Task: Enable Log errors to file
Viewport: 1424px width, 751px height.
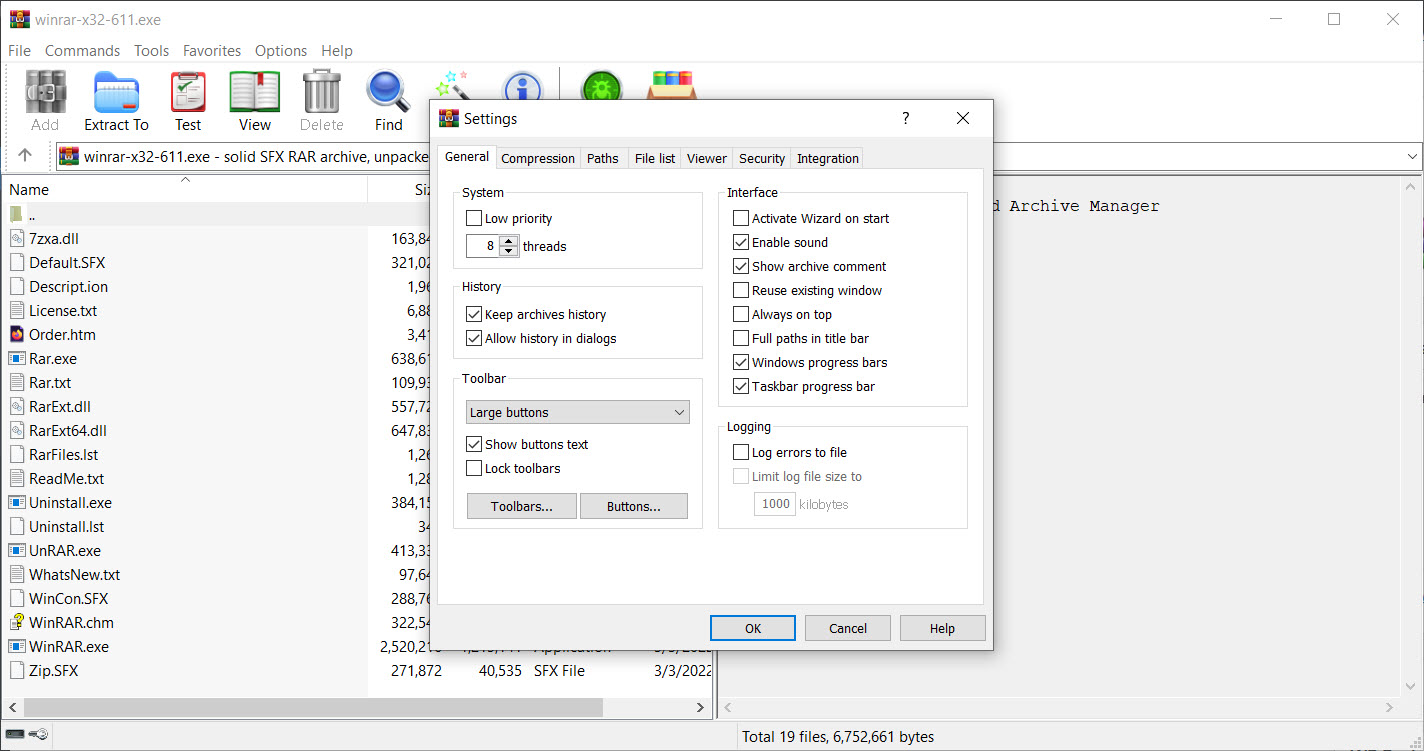Action: pyautogui.click(x=741, y=452)
